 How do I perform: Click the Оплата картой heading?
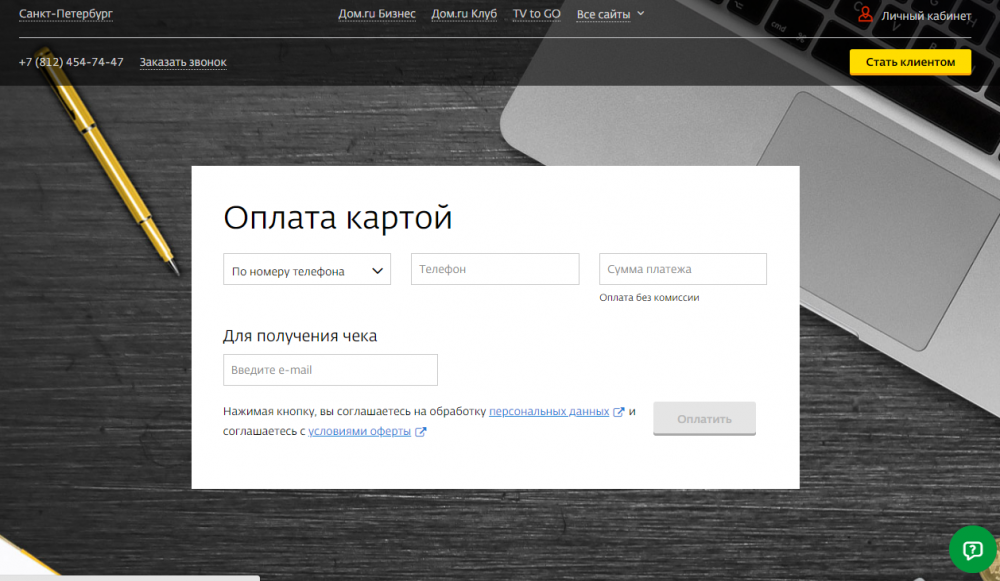337,217
